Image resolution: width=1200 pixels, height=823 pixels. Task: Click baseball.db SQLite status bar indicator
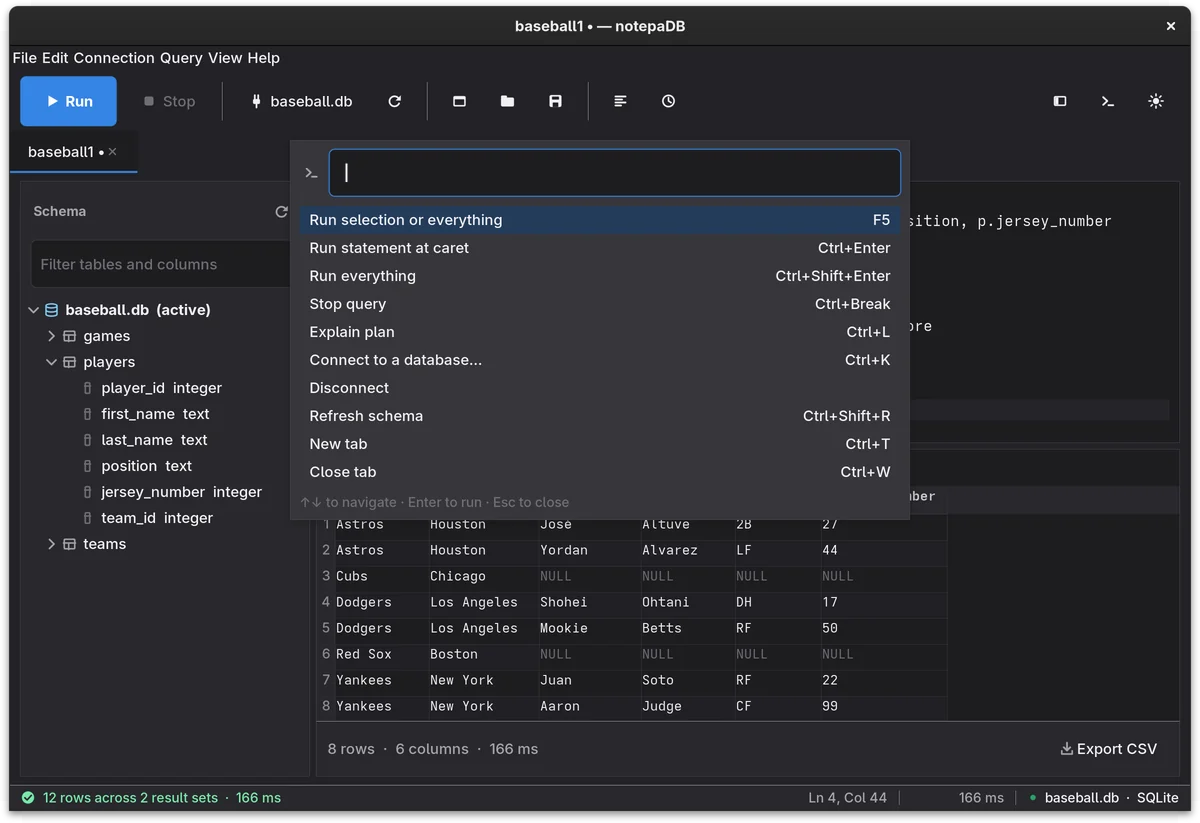(x=1104, y=798)
